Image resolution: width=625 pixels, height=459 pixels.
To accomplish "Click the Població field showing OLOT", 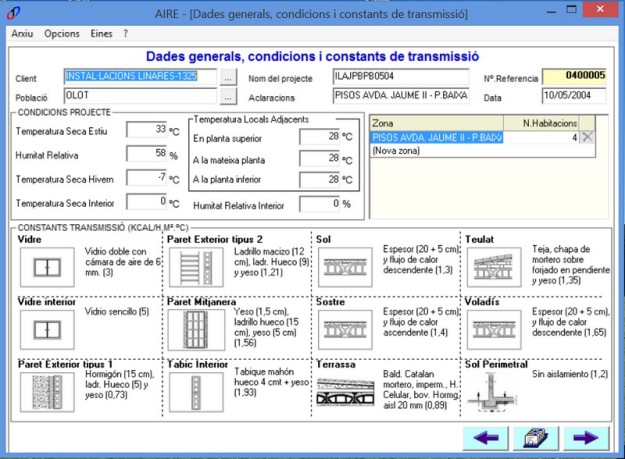I will click(x=140, y=96).
